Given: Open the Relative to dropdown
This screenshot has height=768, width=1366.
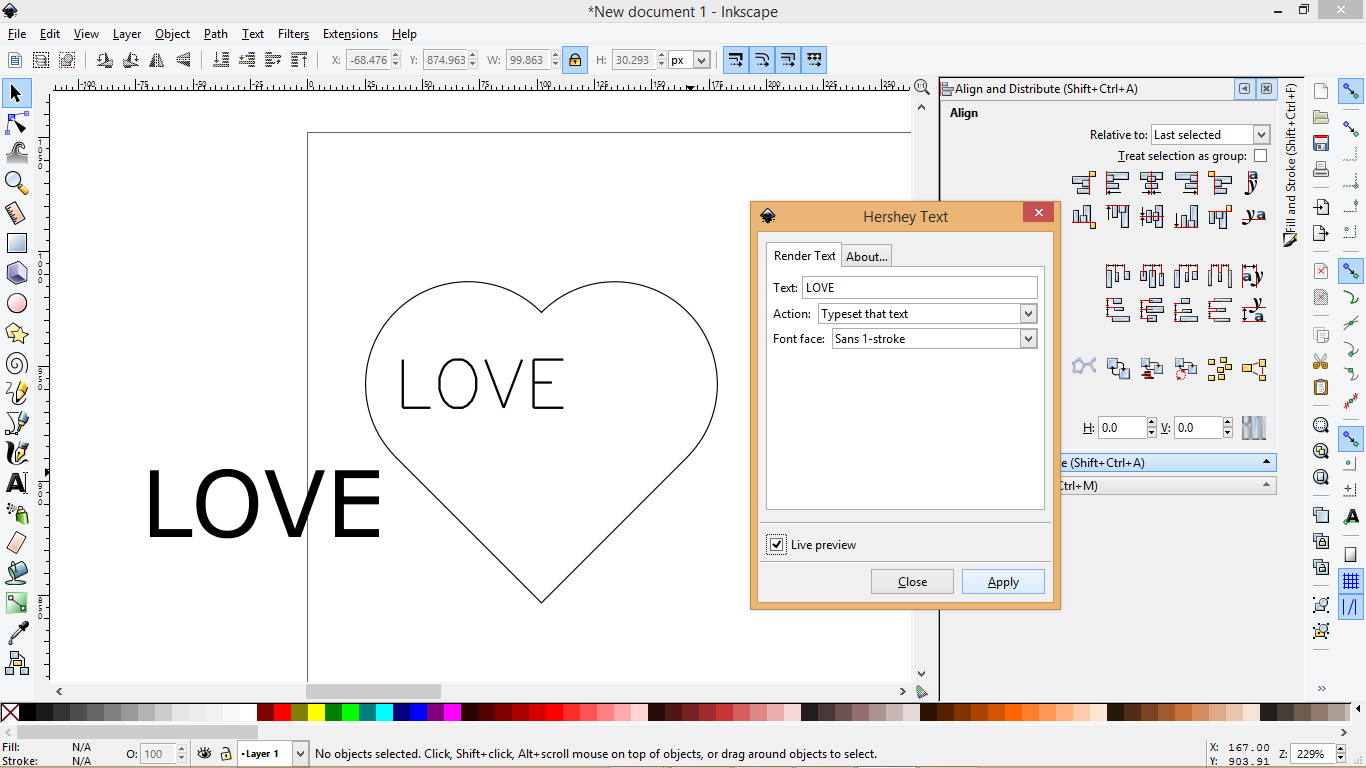Looking at the screenshot, I should click(x=1258, y=134).
